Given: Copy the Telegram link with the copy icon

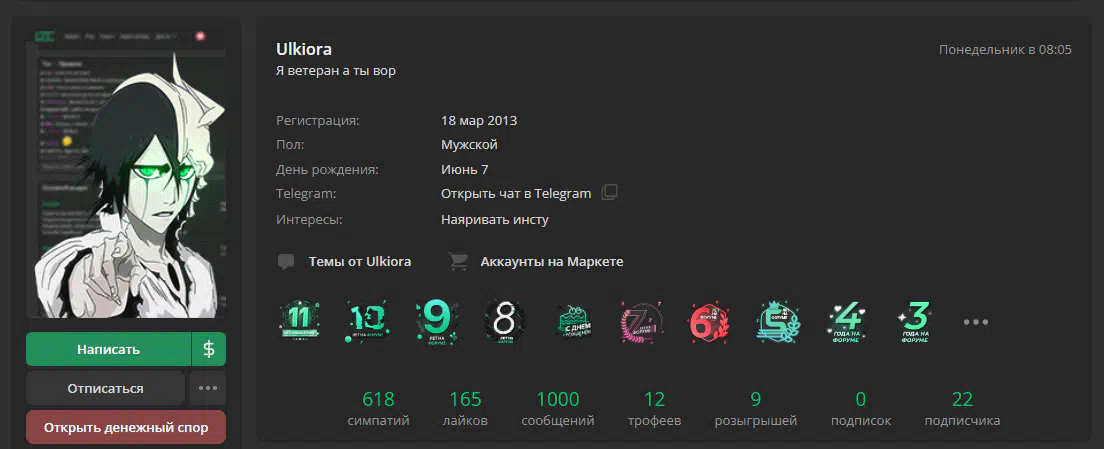Looking at the screenshot, I should tap(610, 193).
